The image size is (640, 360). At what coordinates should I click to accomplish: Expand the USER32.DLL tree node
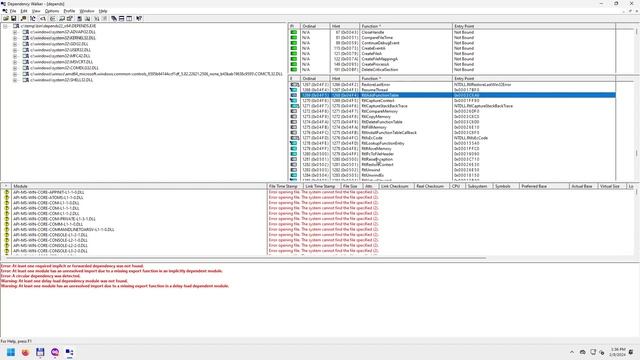(15, 50)
